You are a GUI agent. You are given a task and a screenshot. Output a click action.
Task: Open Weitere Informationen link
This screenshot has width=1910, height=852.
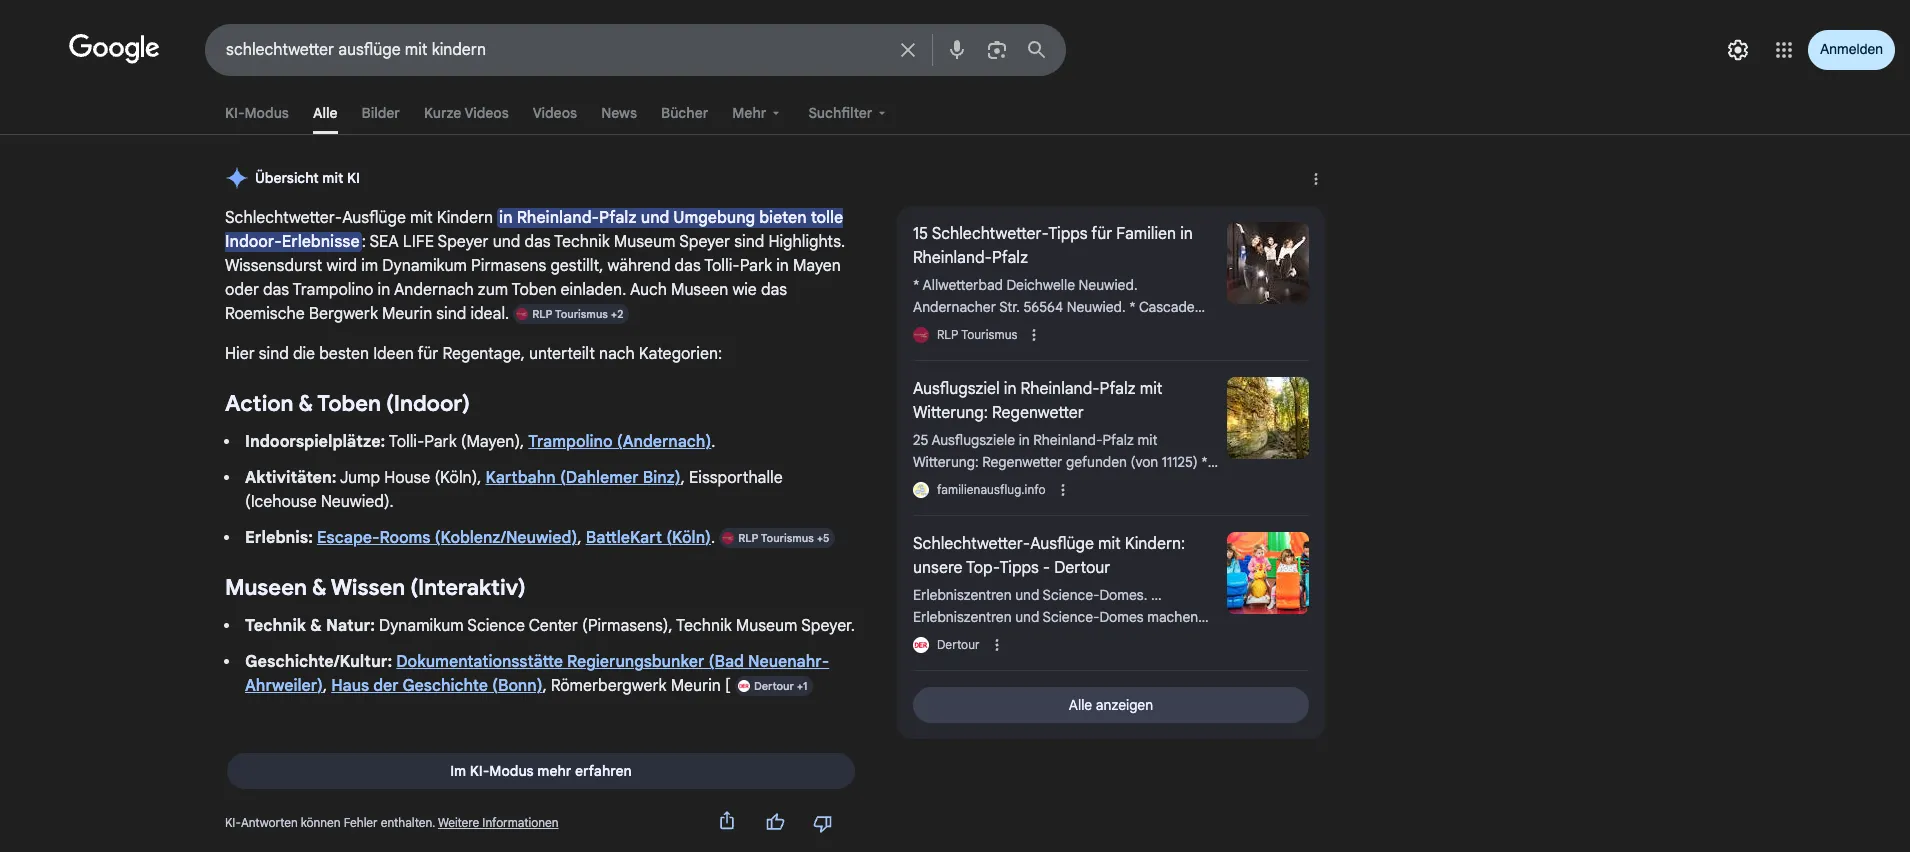coord(498,823)
